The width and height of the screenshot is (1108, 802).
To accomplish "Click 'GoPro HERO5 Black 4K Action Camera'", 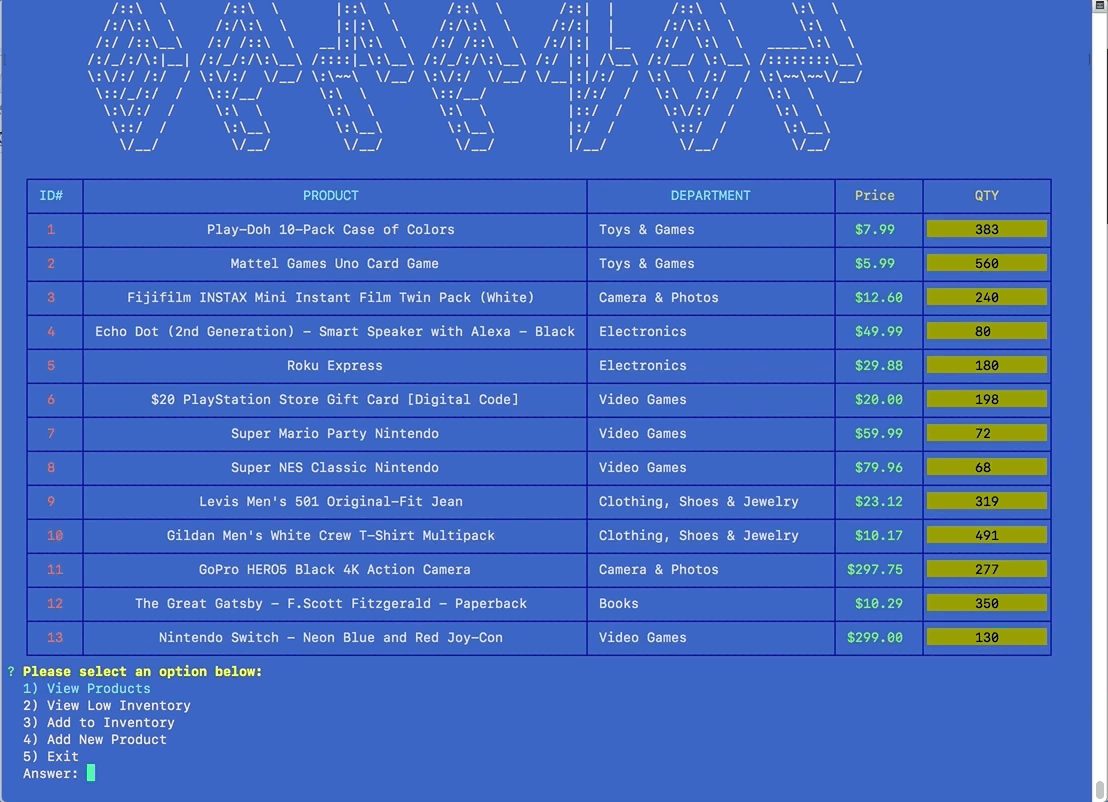I will pyautogui.click(x=334, y=569).
